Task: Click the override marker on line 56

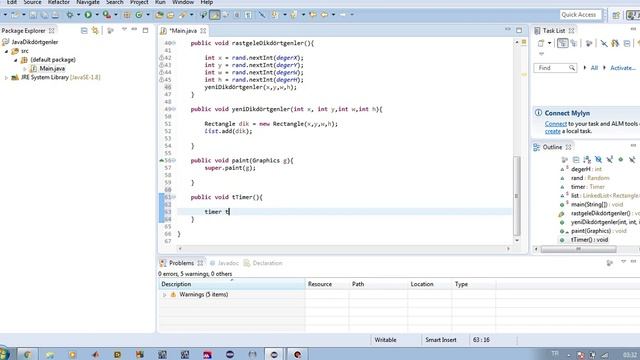Action: [x=161, y=160]
